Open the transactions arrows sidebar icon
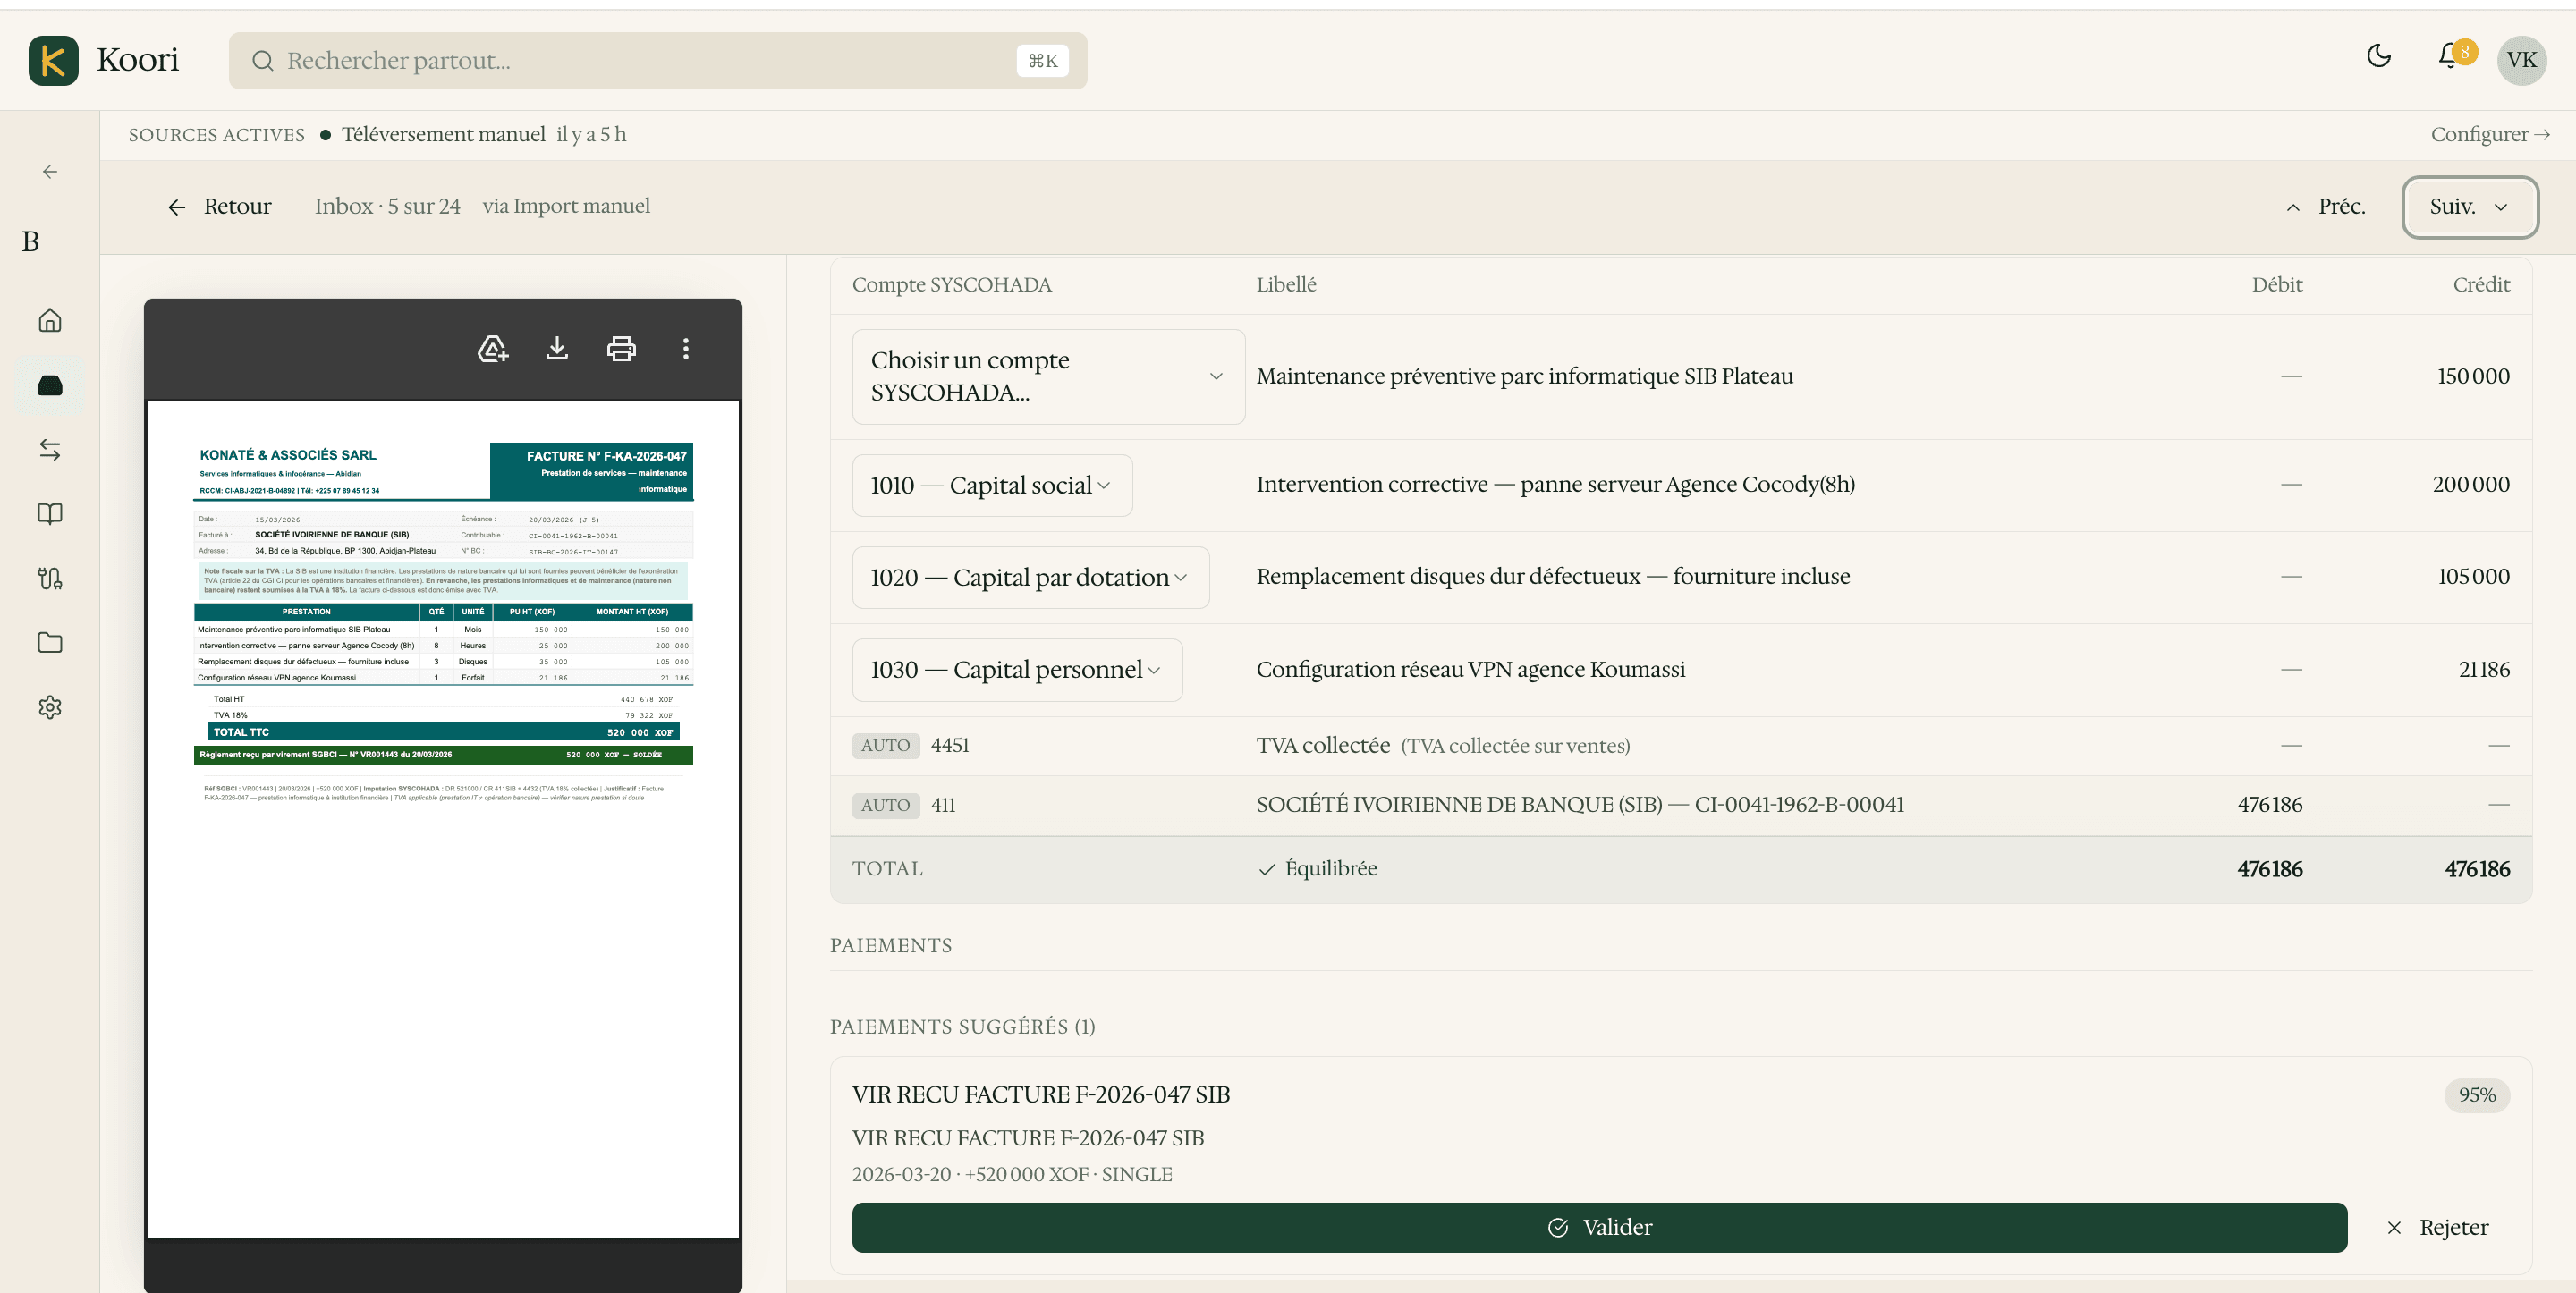The width and height of the screenshot is (2576, 1293). [50, 449]
